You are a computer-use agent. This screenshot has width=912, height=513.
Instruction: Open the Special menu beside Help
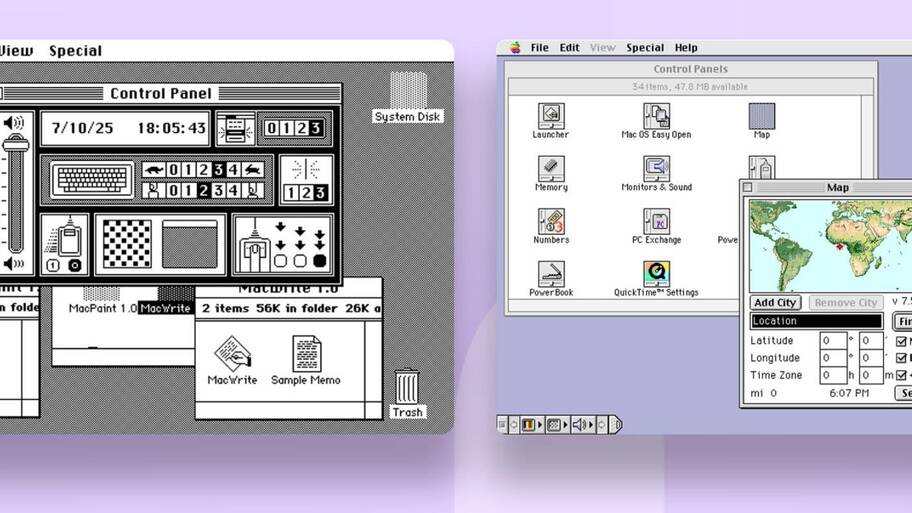click(x=645, y=48)
